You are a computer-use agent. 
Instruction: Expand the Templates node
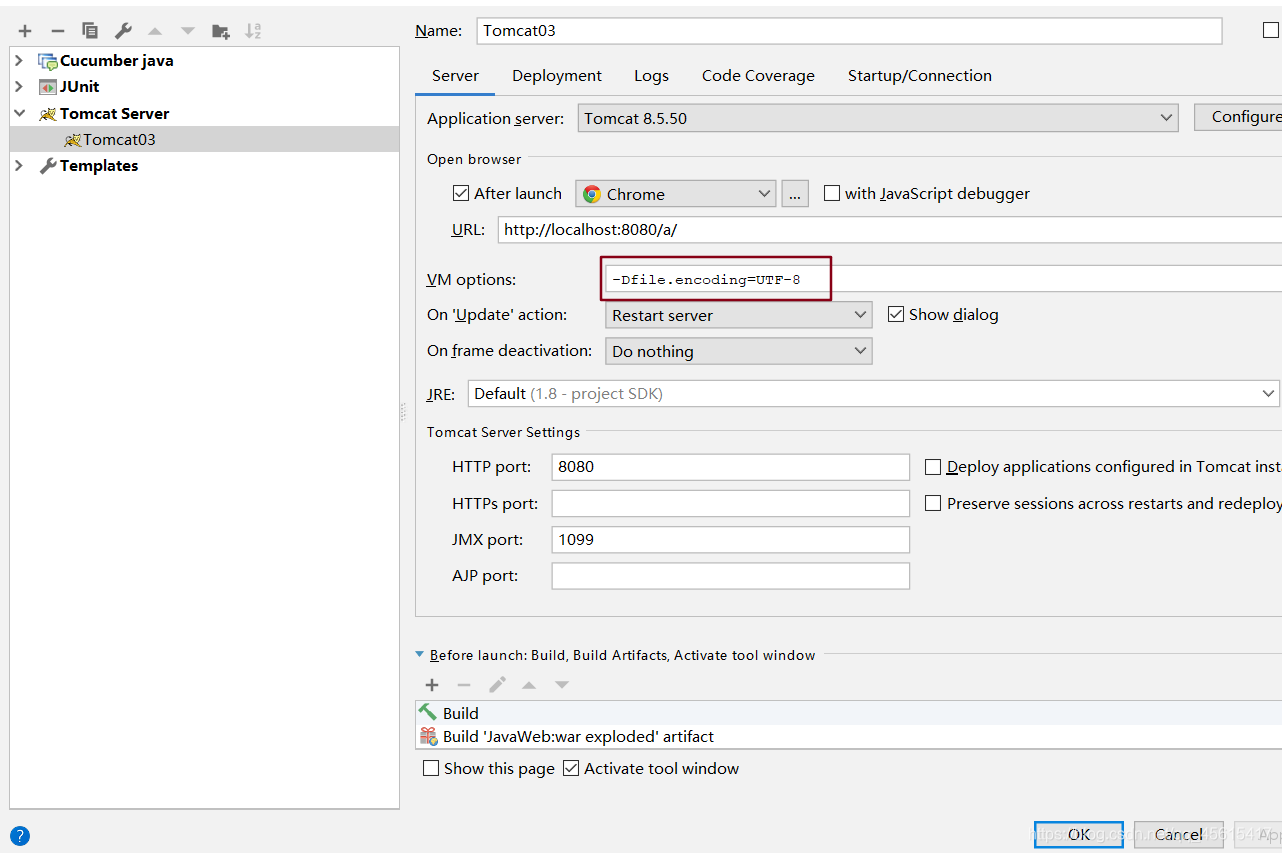coord(19,166)
